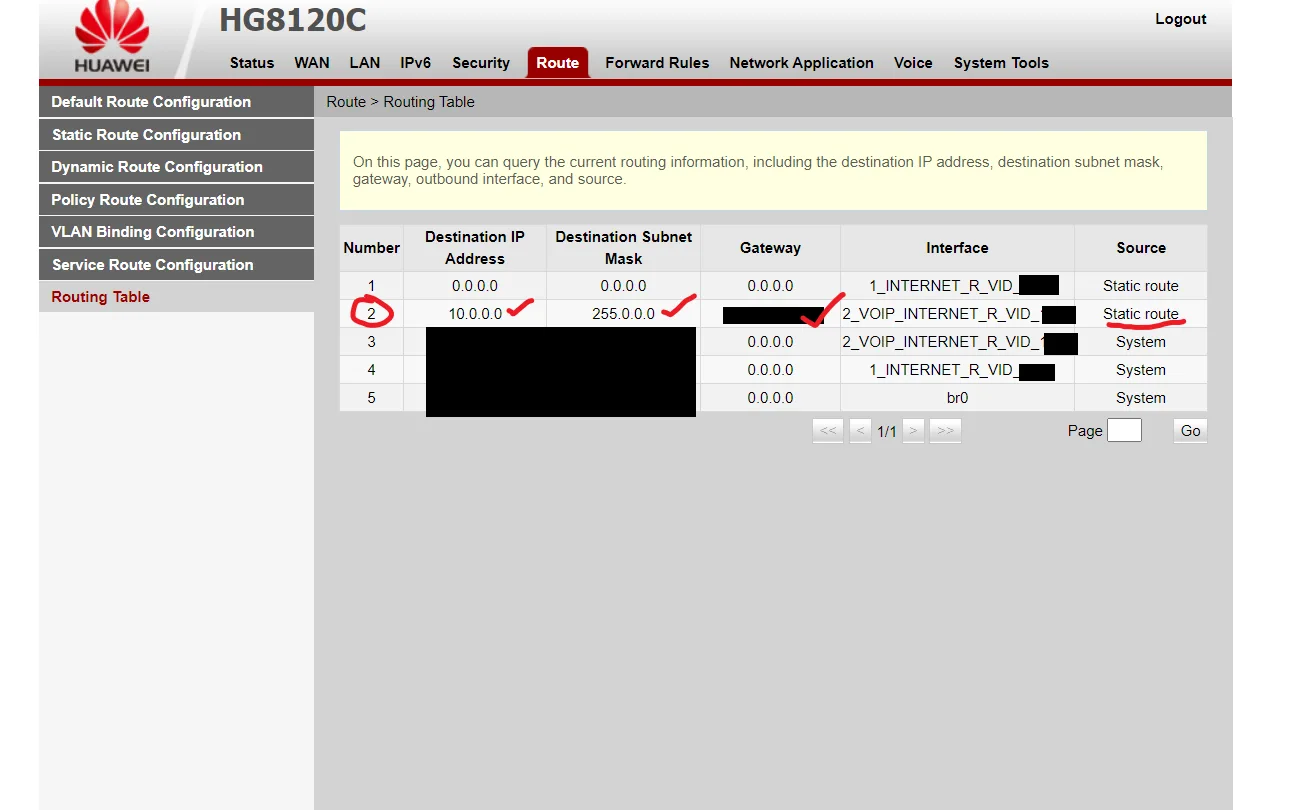This screenshot has height=810, width=1304.
Task: Open the Status tab
Action: tap(251, 63)
